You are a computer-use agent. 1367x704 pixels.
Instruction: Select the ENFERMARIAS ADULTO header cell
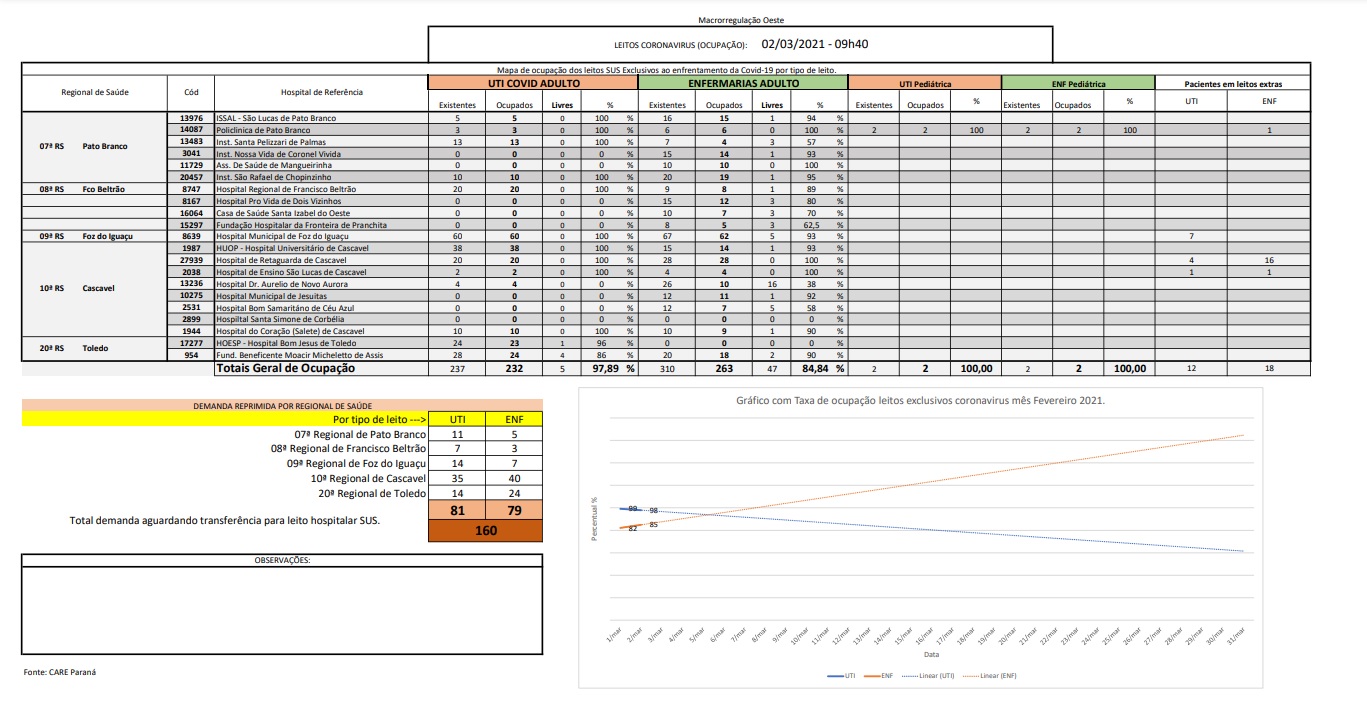743,84
